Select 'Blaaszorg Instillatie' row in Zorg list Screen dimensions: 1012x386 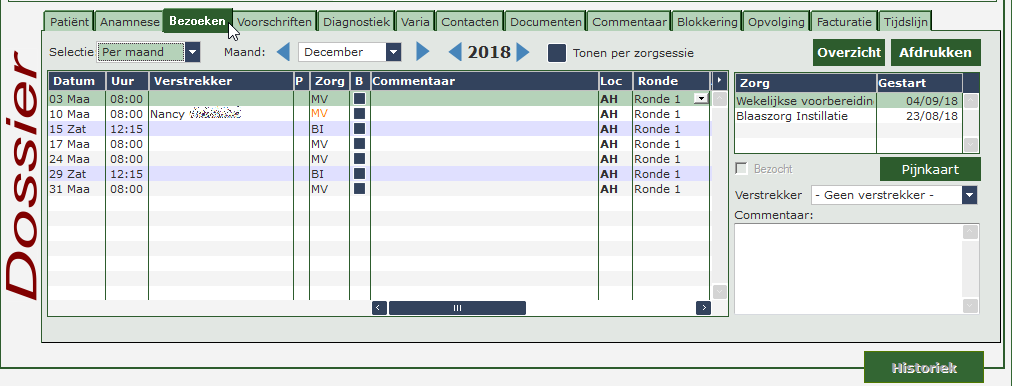(x=848, y=116)
